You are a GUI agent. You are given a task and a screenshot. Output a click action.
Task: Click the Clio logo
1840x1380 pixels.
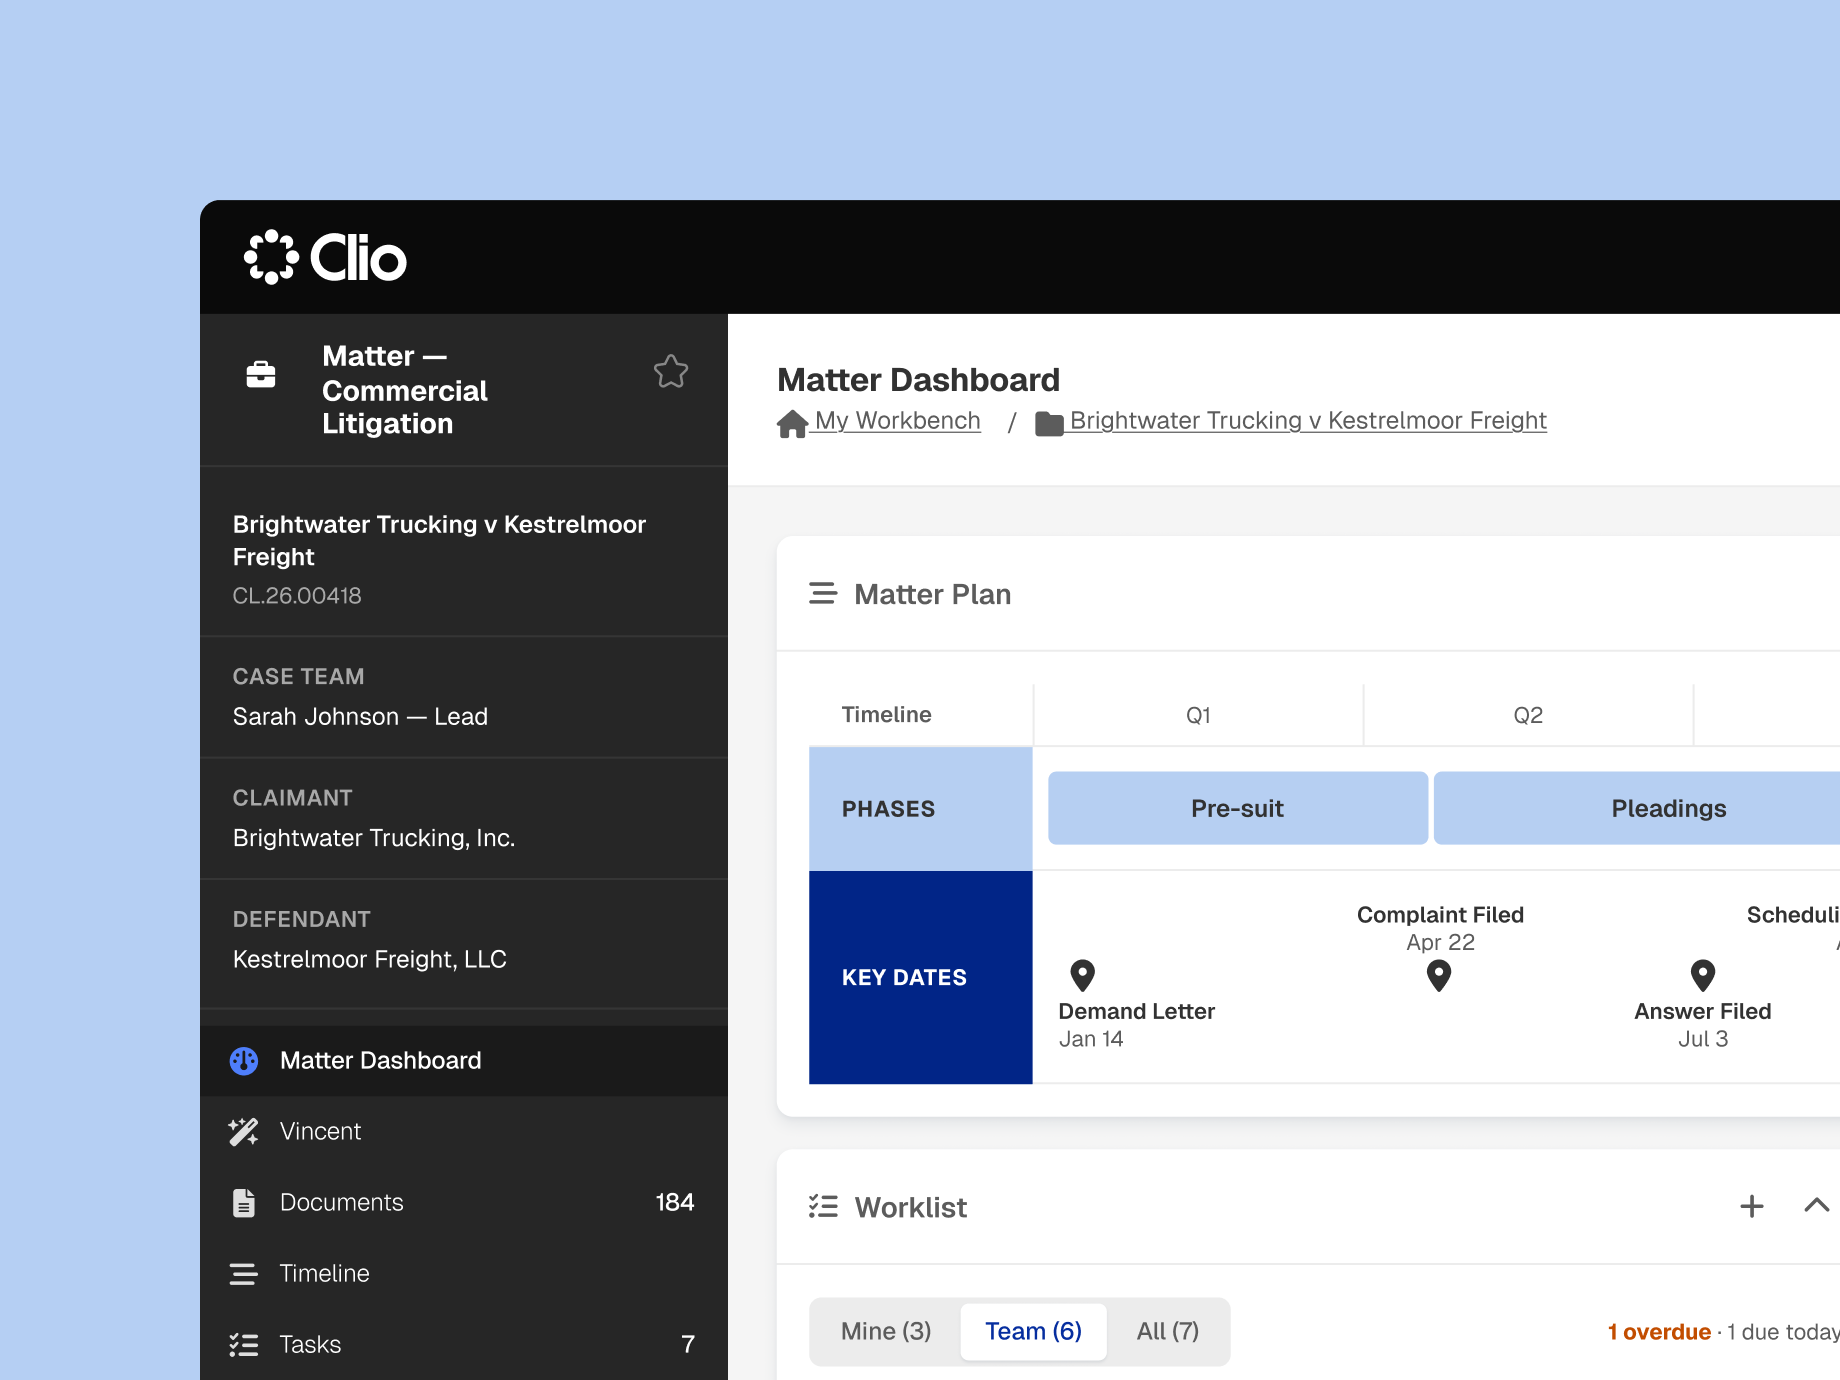click(325, 257)
